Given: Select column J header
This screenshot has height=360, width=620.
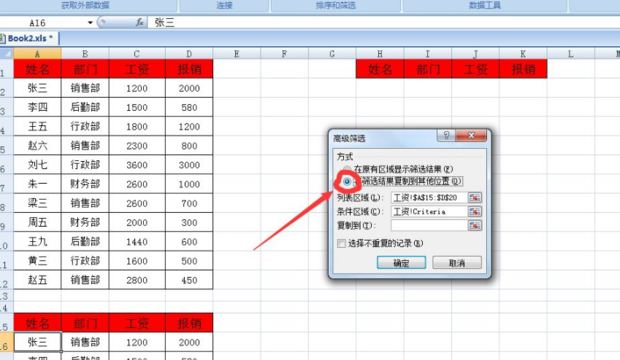Looking at the screenshot, I should 476,54.
